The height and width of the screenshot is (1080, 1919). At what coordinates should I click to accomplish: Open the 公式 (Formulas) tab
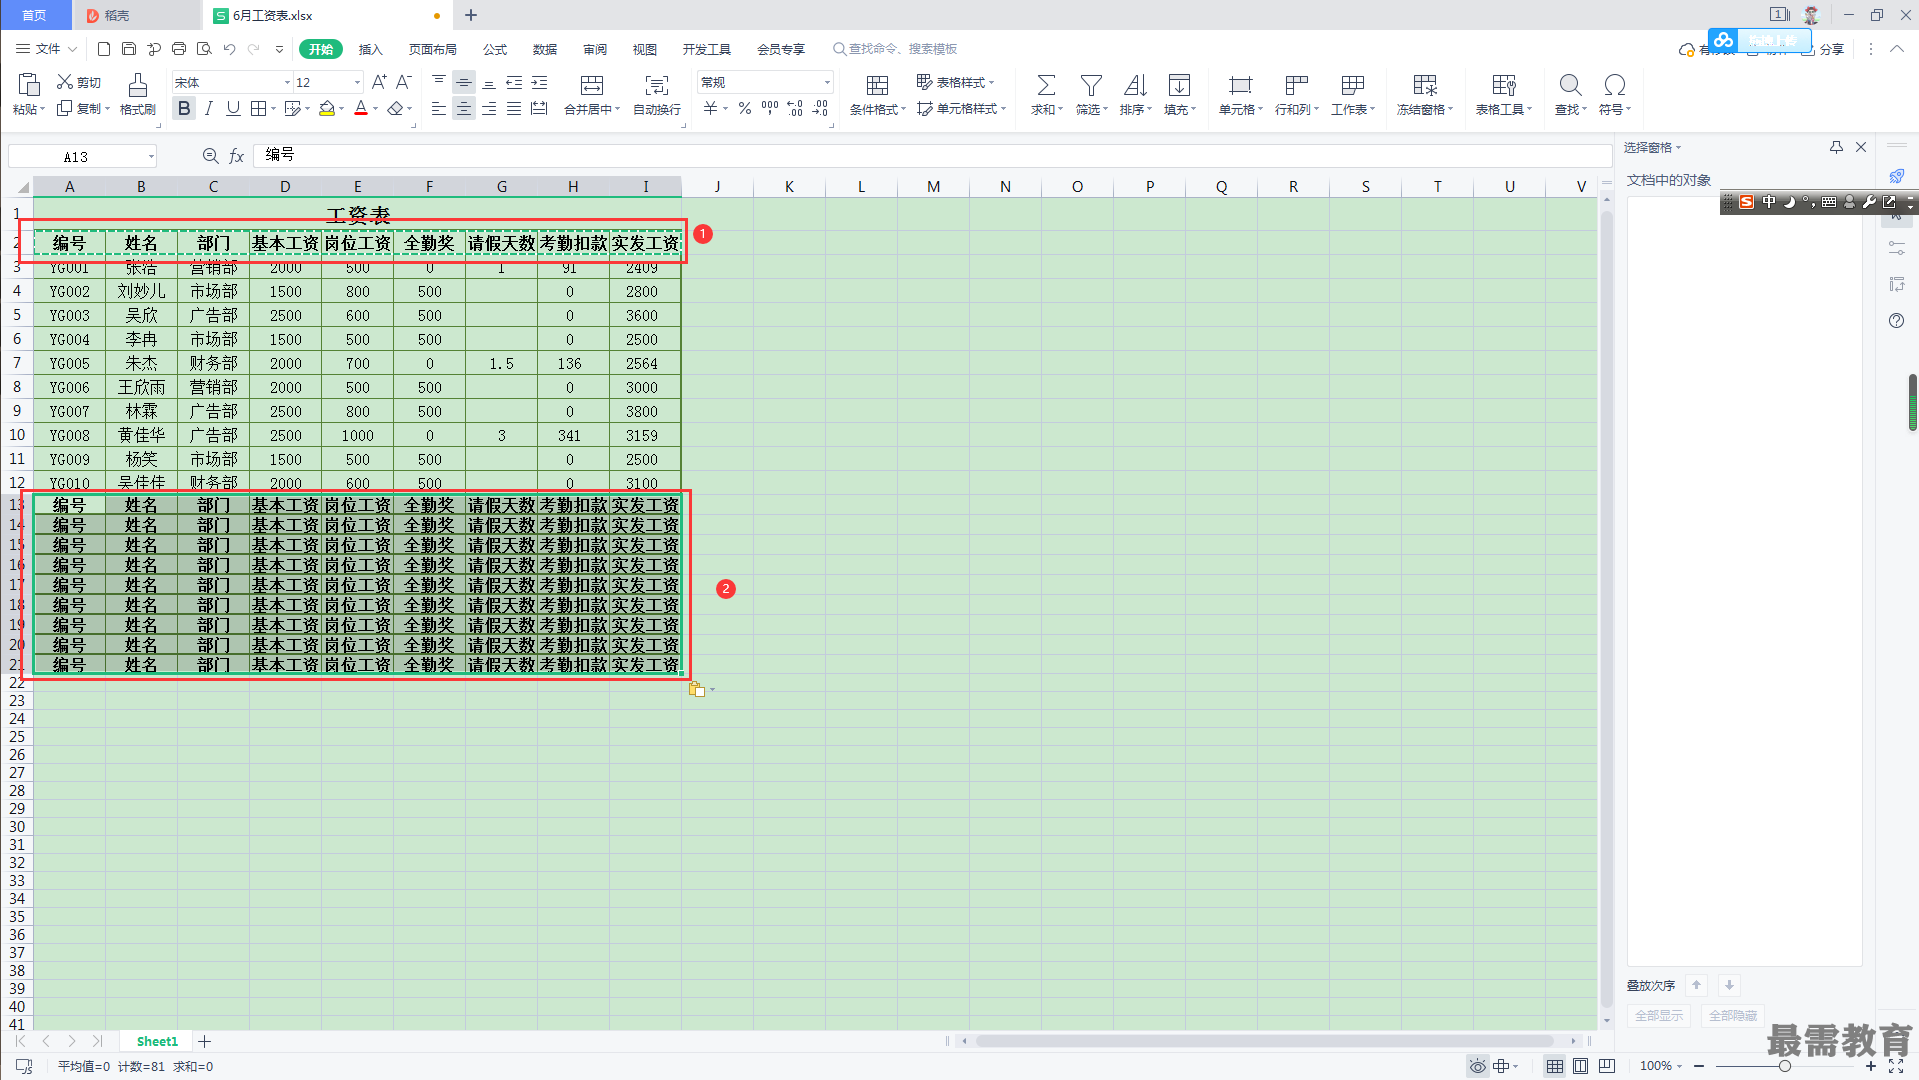pyautogui.click(x=495, y=49)
